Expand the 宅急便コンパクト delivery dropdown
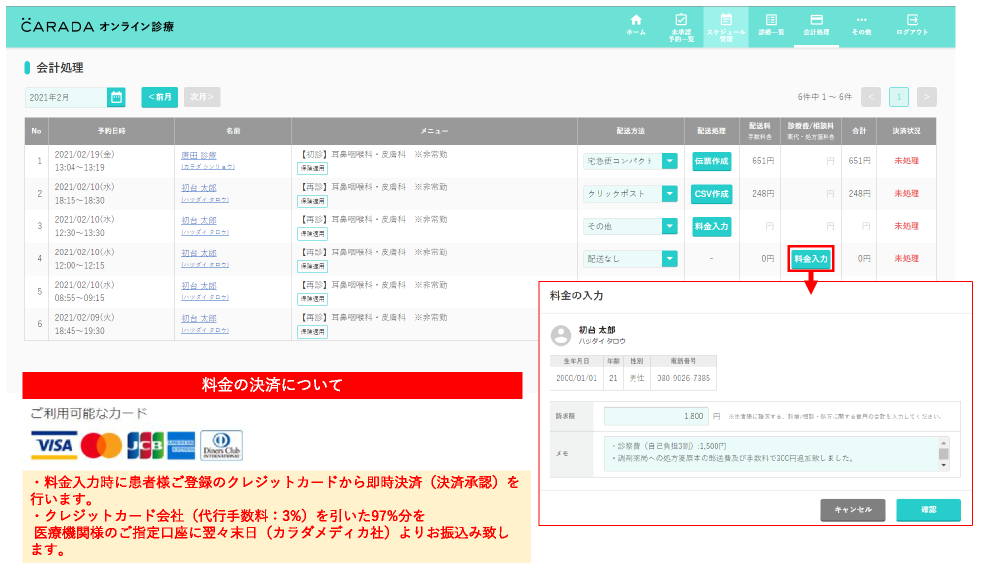Viewport: 982px width, 569px height. click(669, 161)
